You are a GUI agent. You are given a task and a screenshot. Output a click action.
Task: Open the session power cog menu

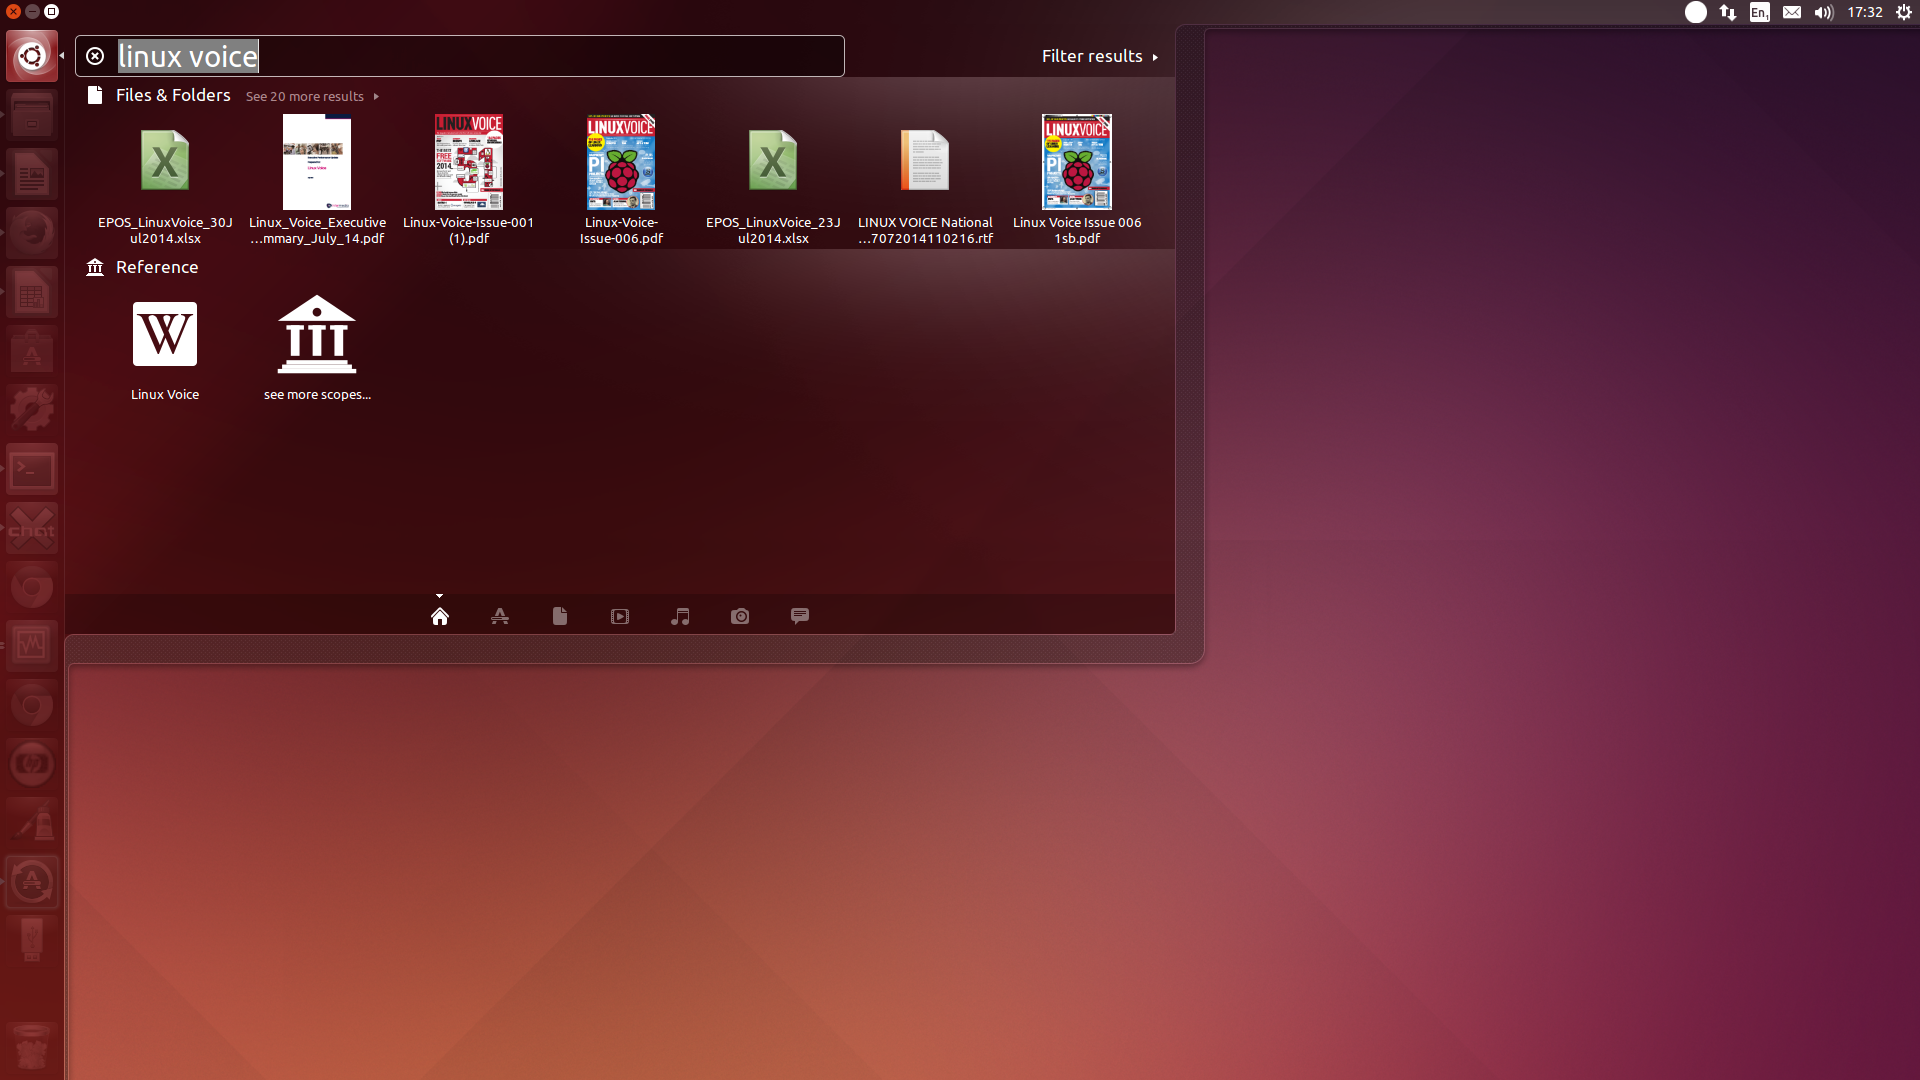pos(1904,12)
